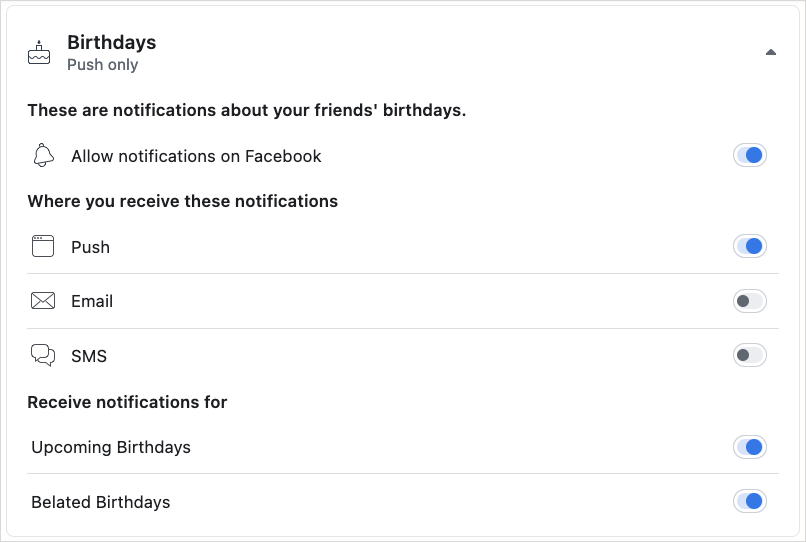The image size is (806, 542).
Task: Toggle Belated Birthdays notifications switch
Action: click(x=750, y=501)
